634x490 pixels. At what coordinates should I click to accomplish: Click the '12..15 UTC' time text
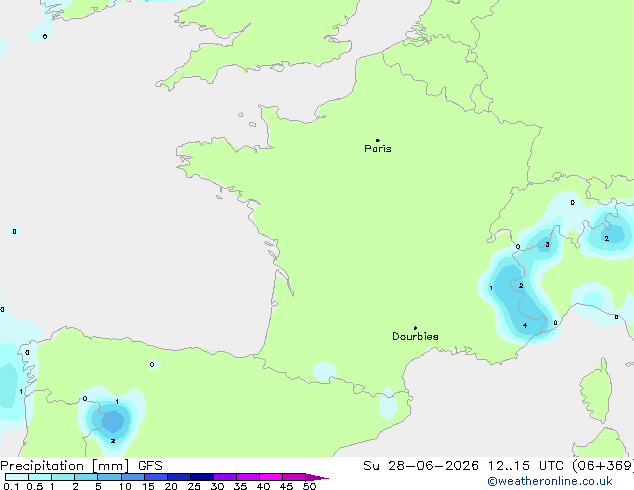click(525, 466)
